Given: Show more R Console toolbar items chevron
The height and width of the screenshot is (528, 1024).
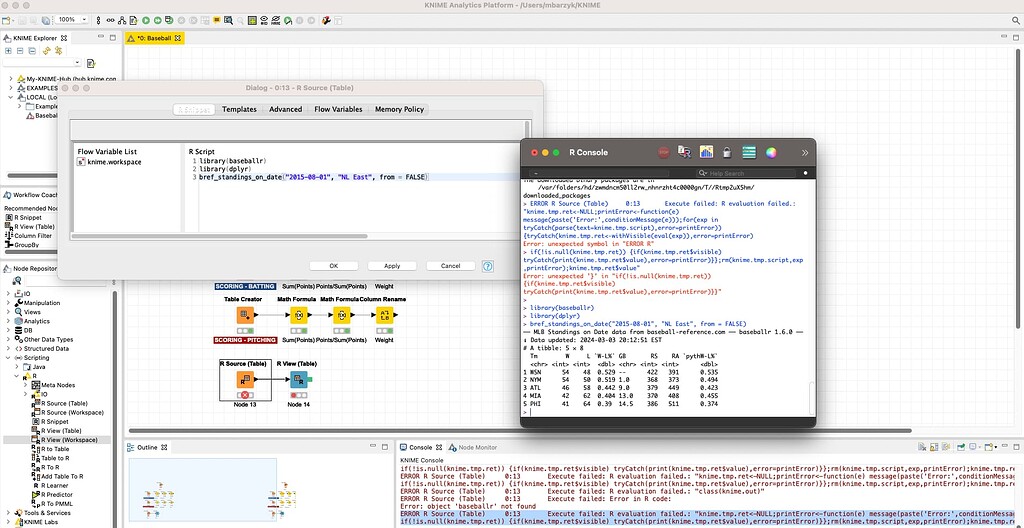Looking at the screenshot, I should tap(805, 152).
